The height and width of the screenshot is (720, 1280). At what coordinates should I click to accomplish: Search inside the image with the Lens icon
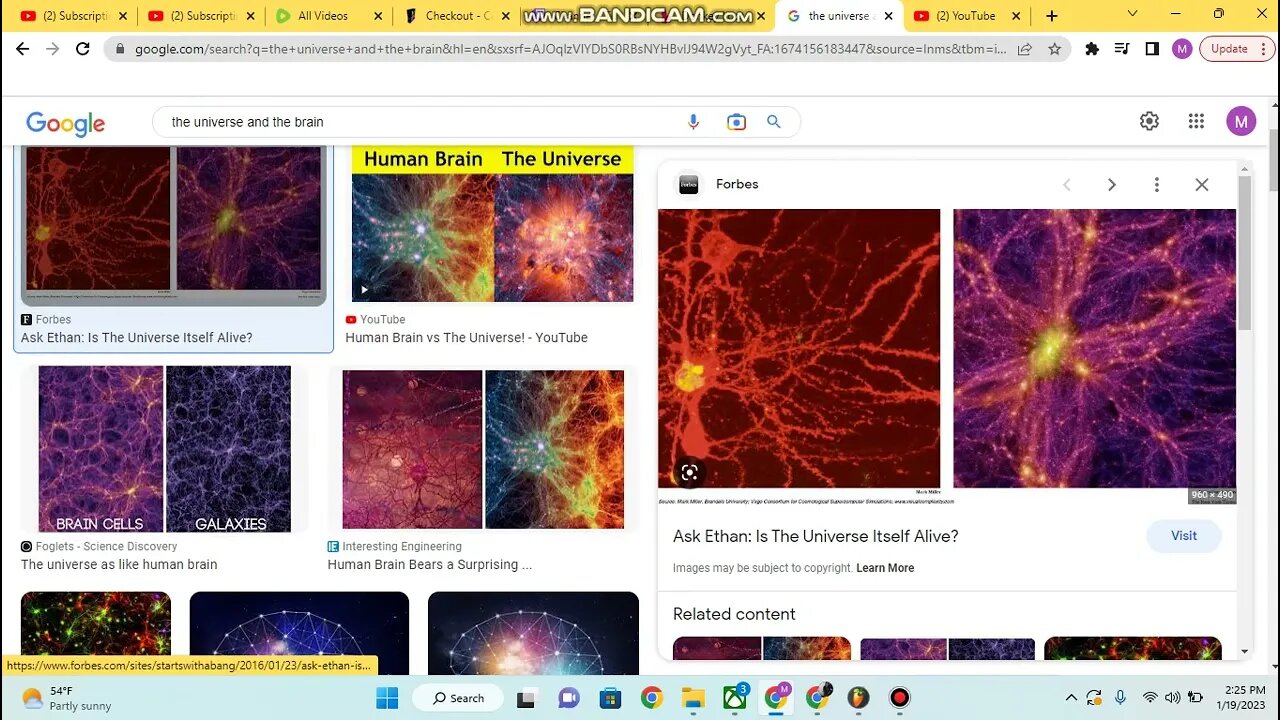[x=689, y=473]
